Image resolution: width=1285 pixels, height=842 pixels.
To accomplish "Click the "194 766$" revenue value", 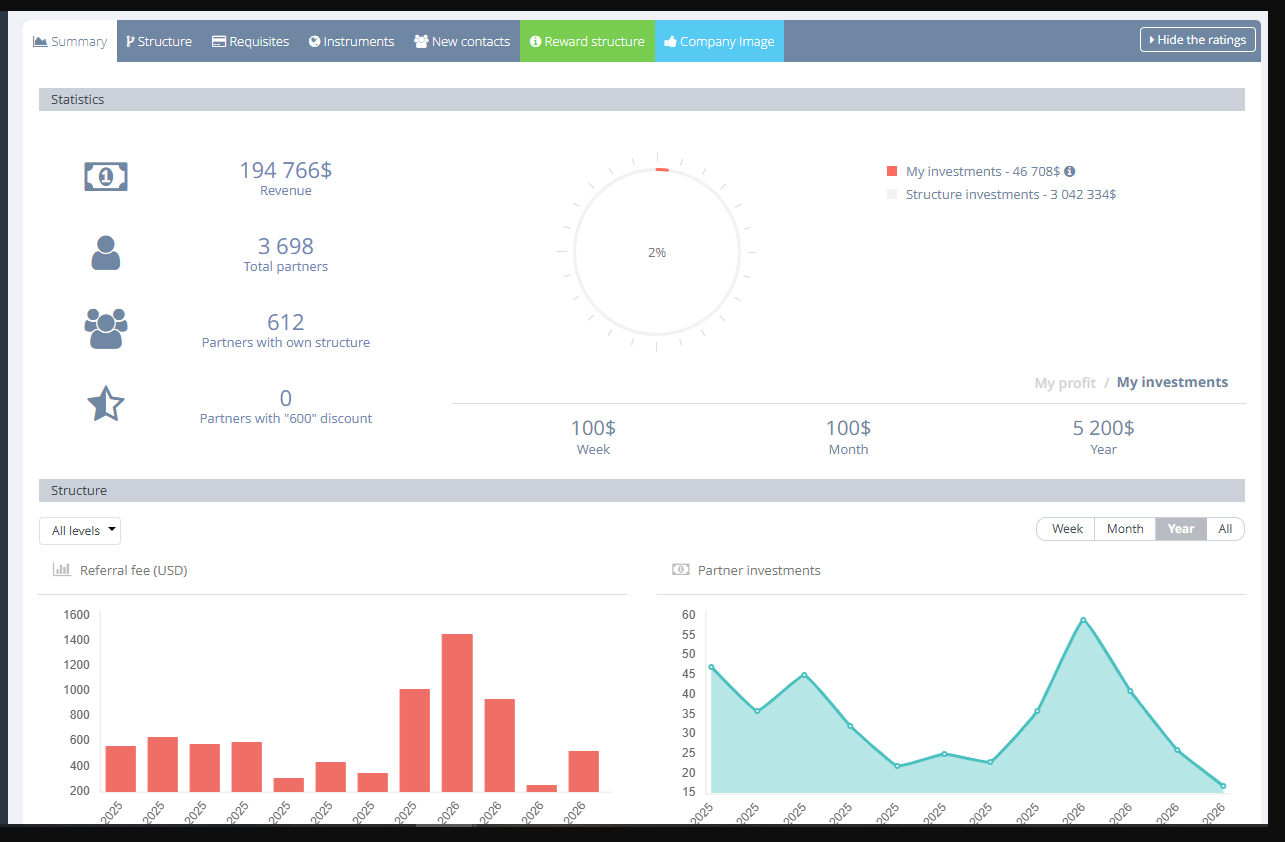I will [285, 170].
